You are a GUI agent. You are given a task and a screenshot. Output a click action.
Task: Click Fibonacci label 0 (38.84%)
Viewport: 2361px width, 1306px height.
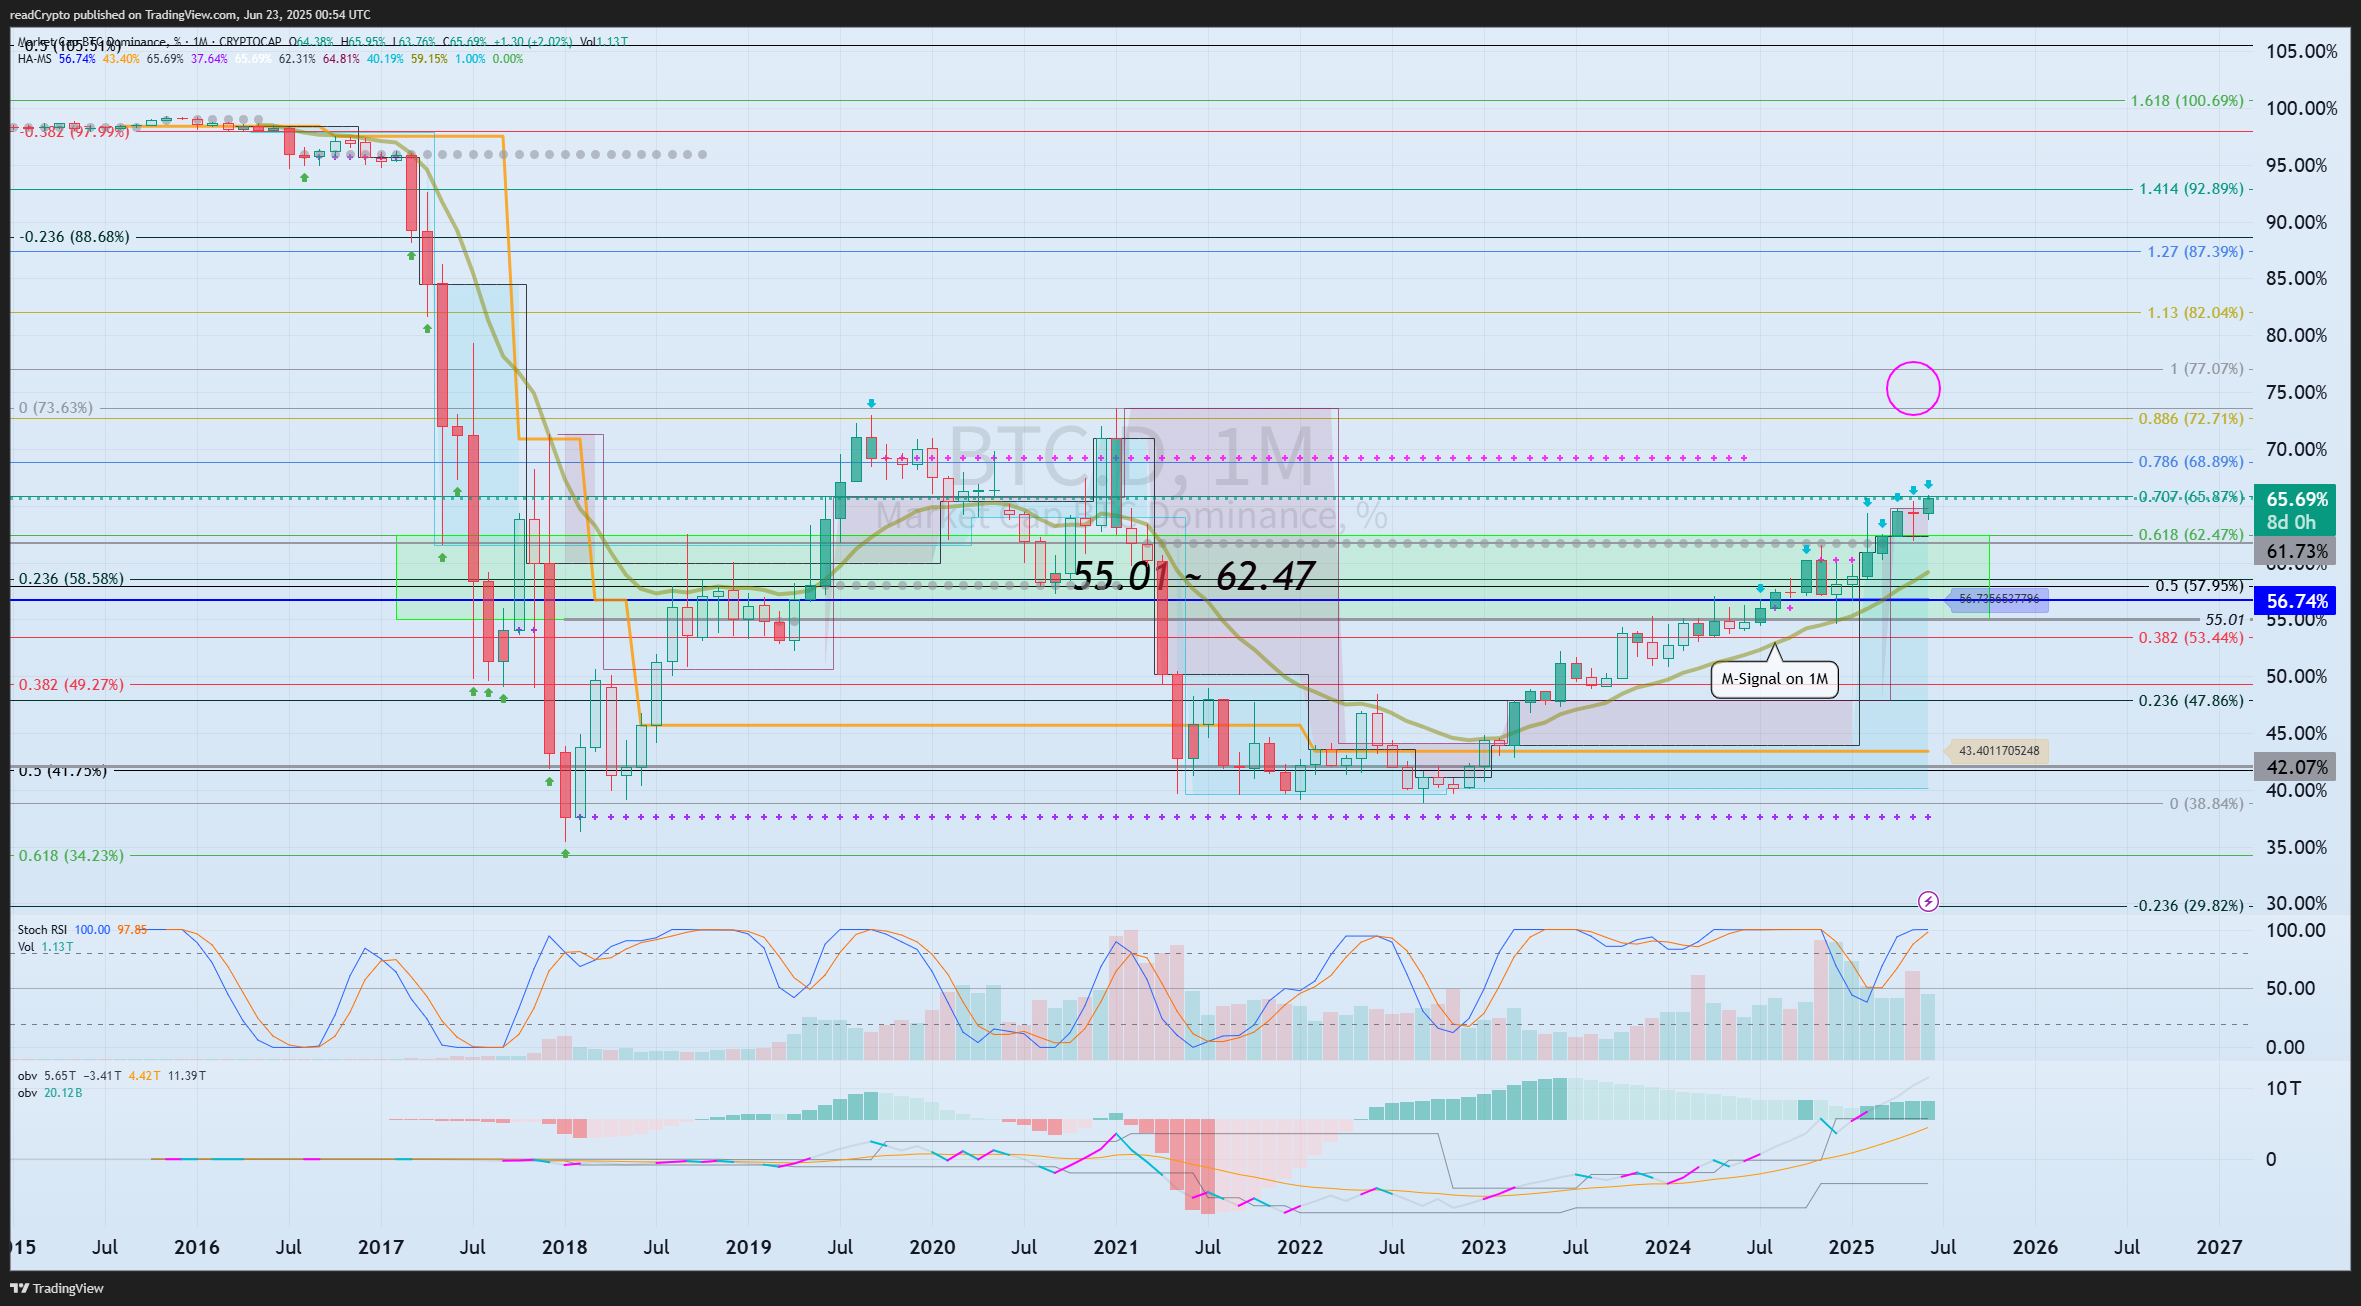point(2206,804)
